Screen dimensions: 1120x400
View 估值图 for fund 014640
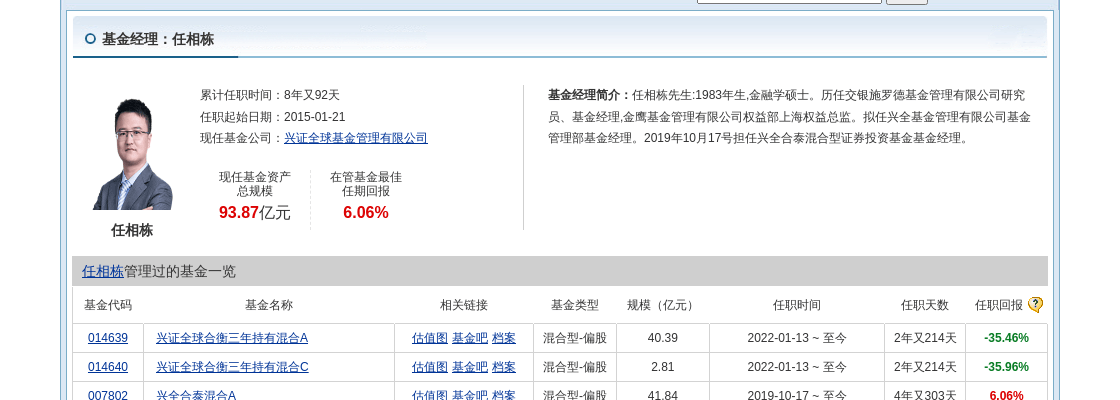430,367
